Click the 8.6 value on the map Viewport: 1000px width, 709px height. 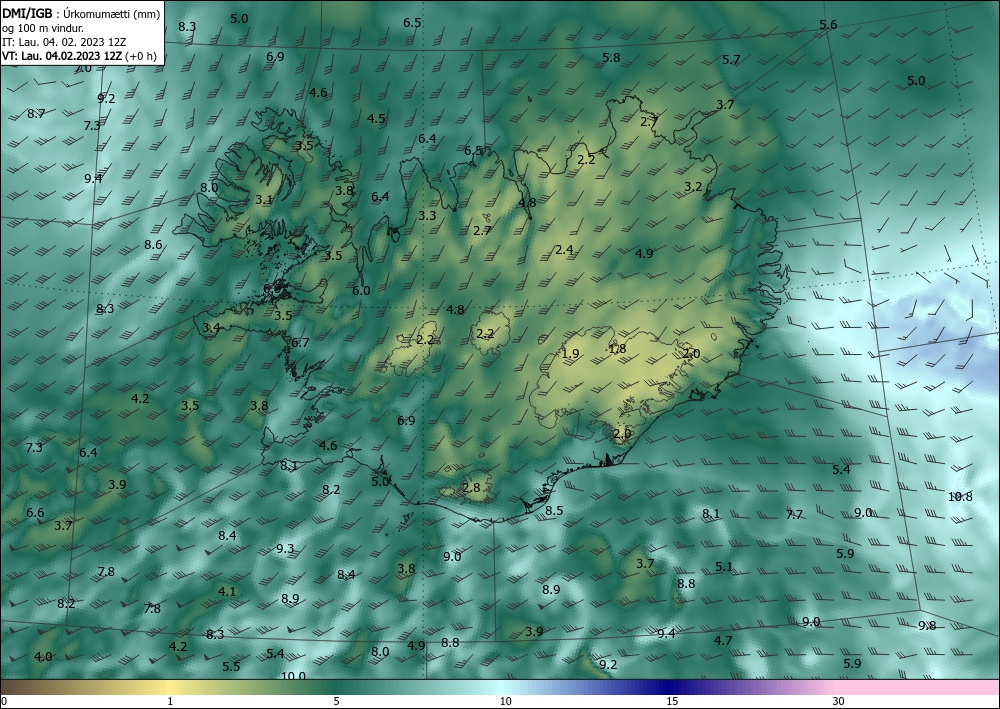click(x=153, y=244)
